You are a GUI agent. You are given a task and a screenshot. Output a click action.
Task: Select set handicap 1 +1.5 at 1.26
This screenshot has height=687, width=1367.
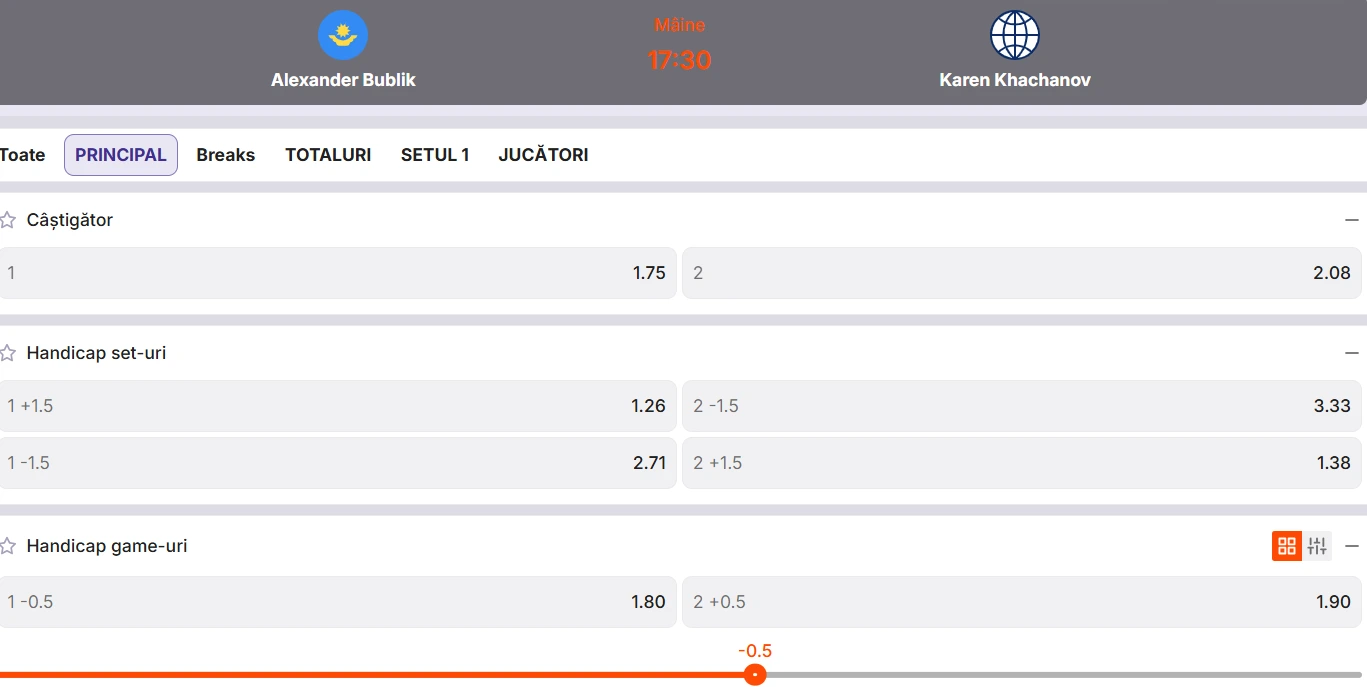tap(338, 406)
